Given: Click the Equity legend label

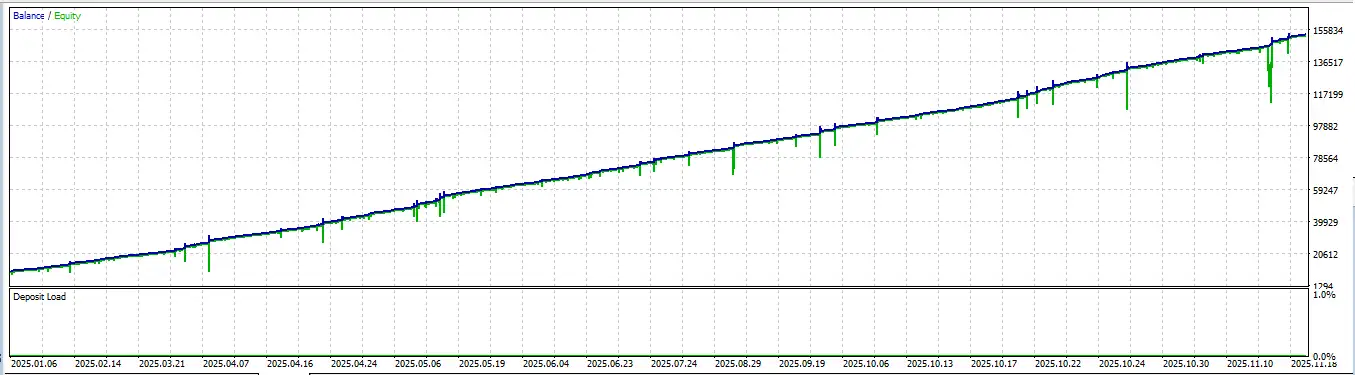Looking at the screenshot, I should 67,16.
